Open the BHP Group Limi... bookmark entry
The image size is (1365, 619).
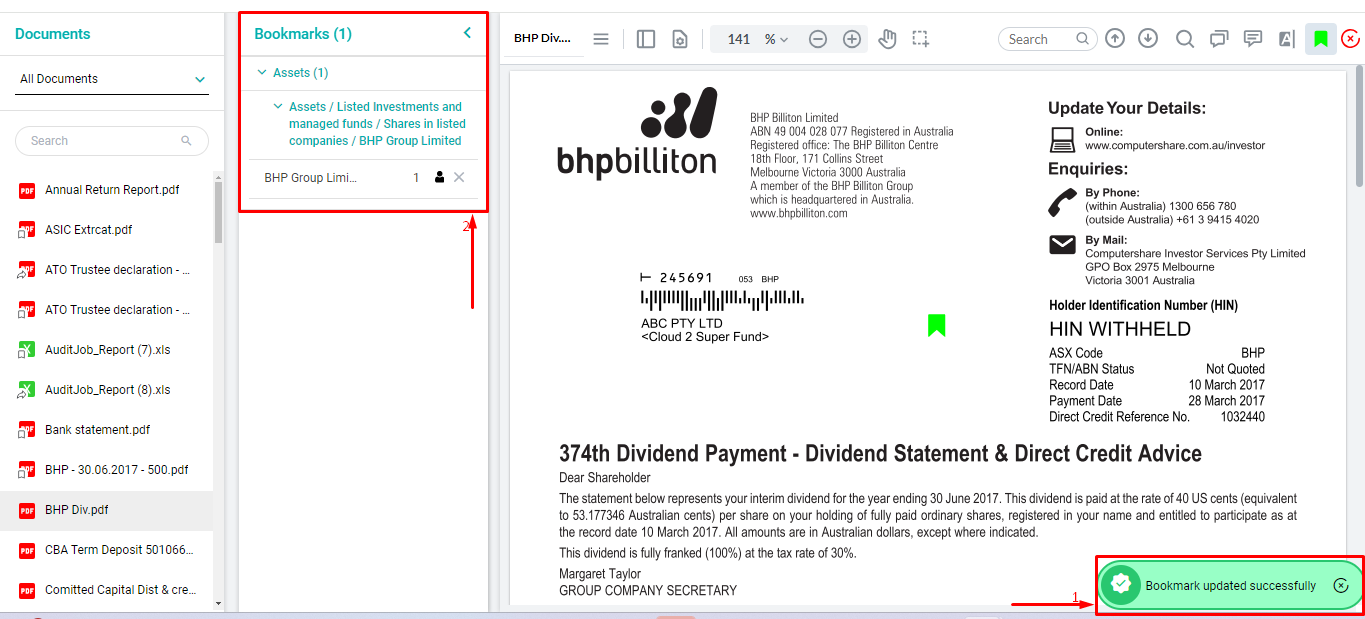tap(310, 177)
